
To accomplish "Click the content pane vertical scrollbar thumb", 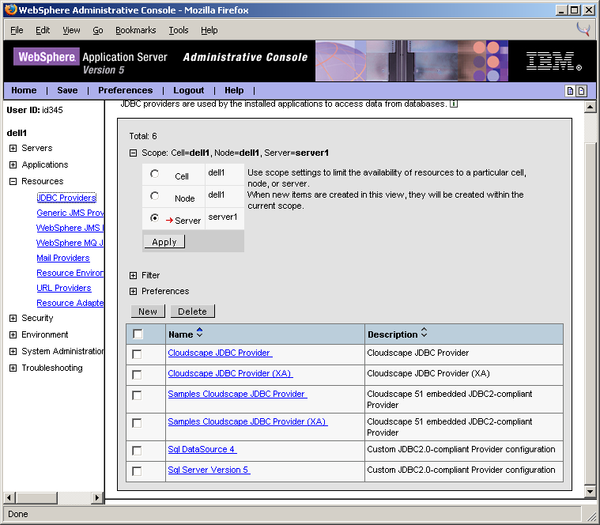I will (x=590, y=314).
